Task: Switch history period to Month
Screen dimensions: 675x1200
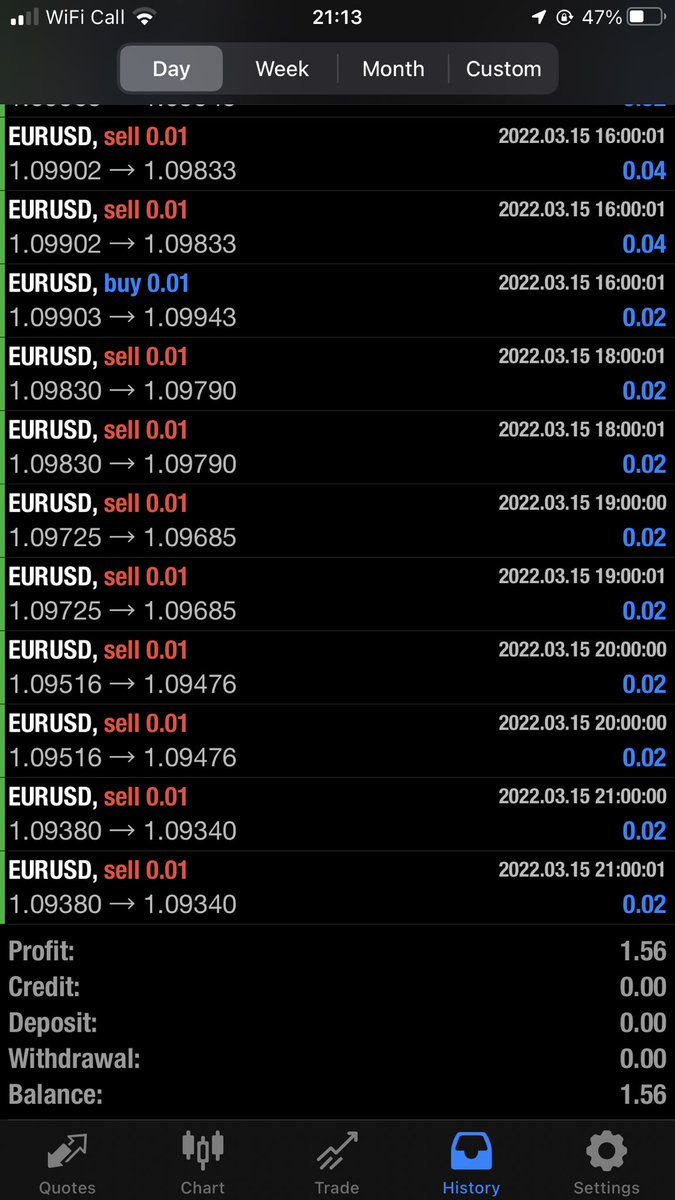Action: coord(393,69)
